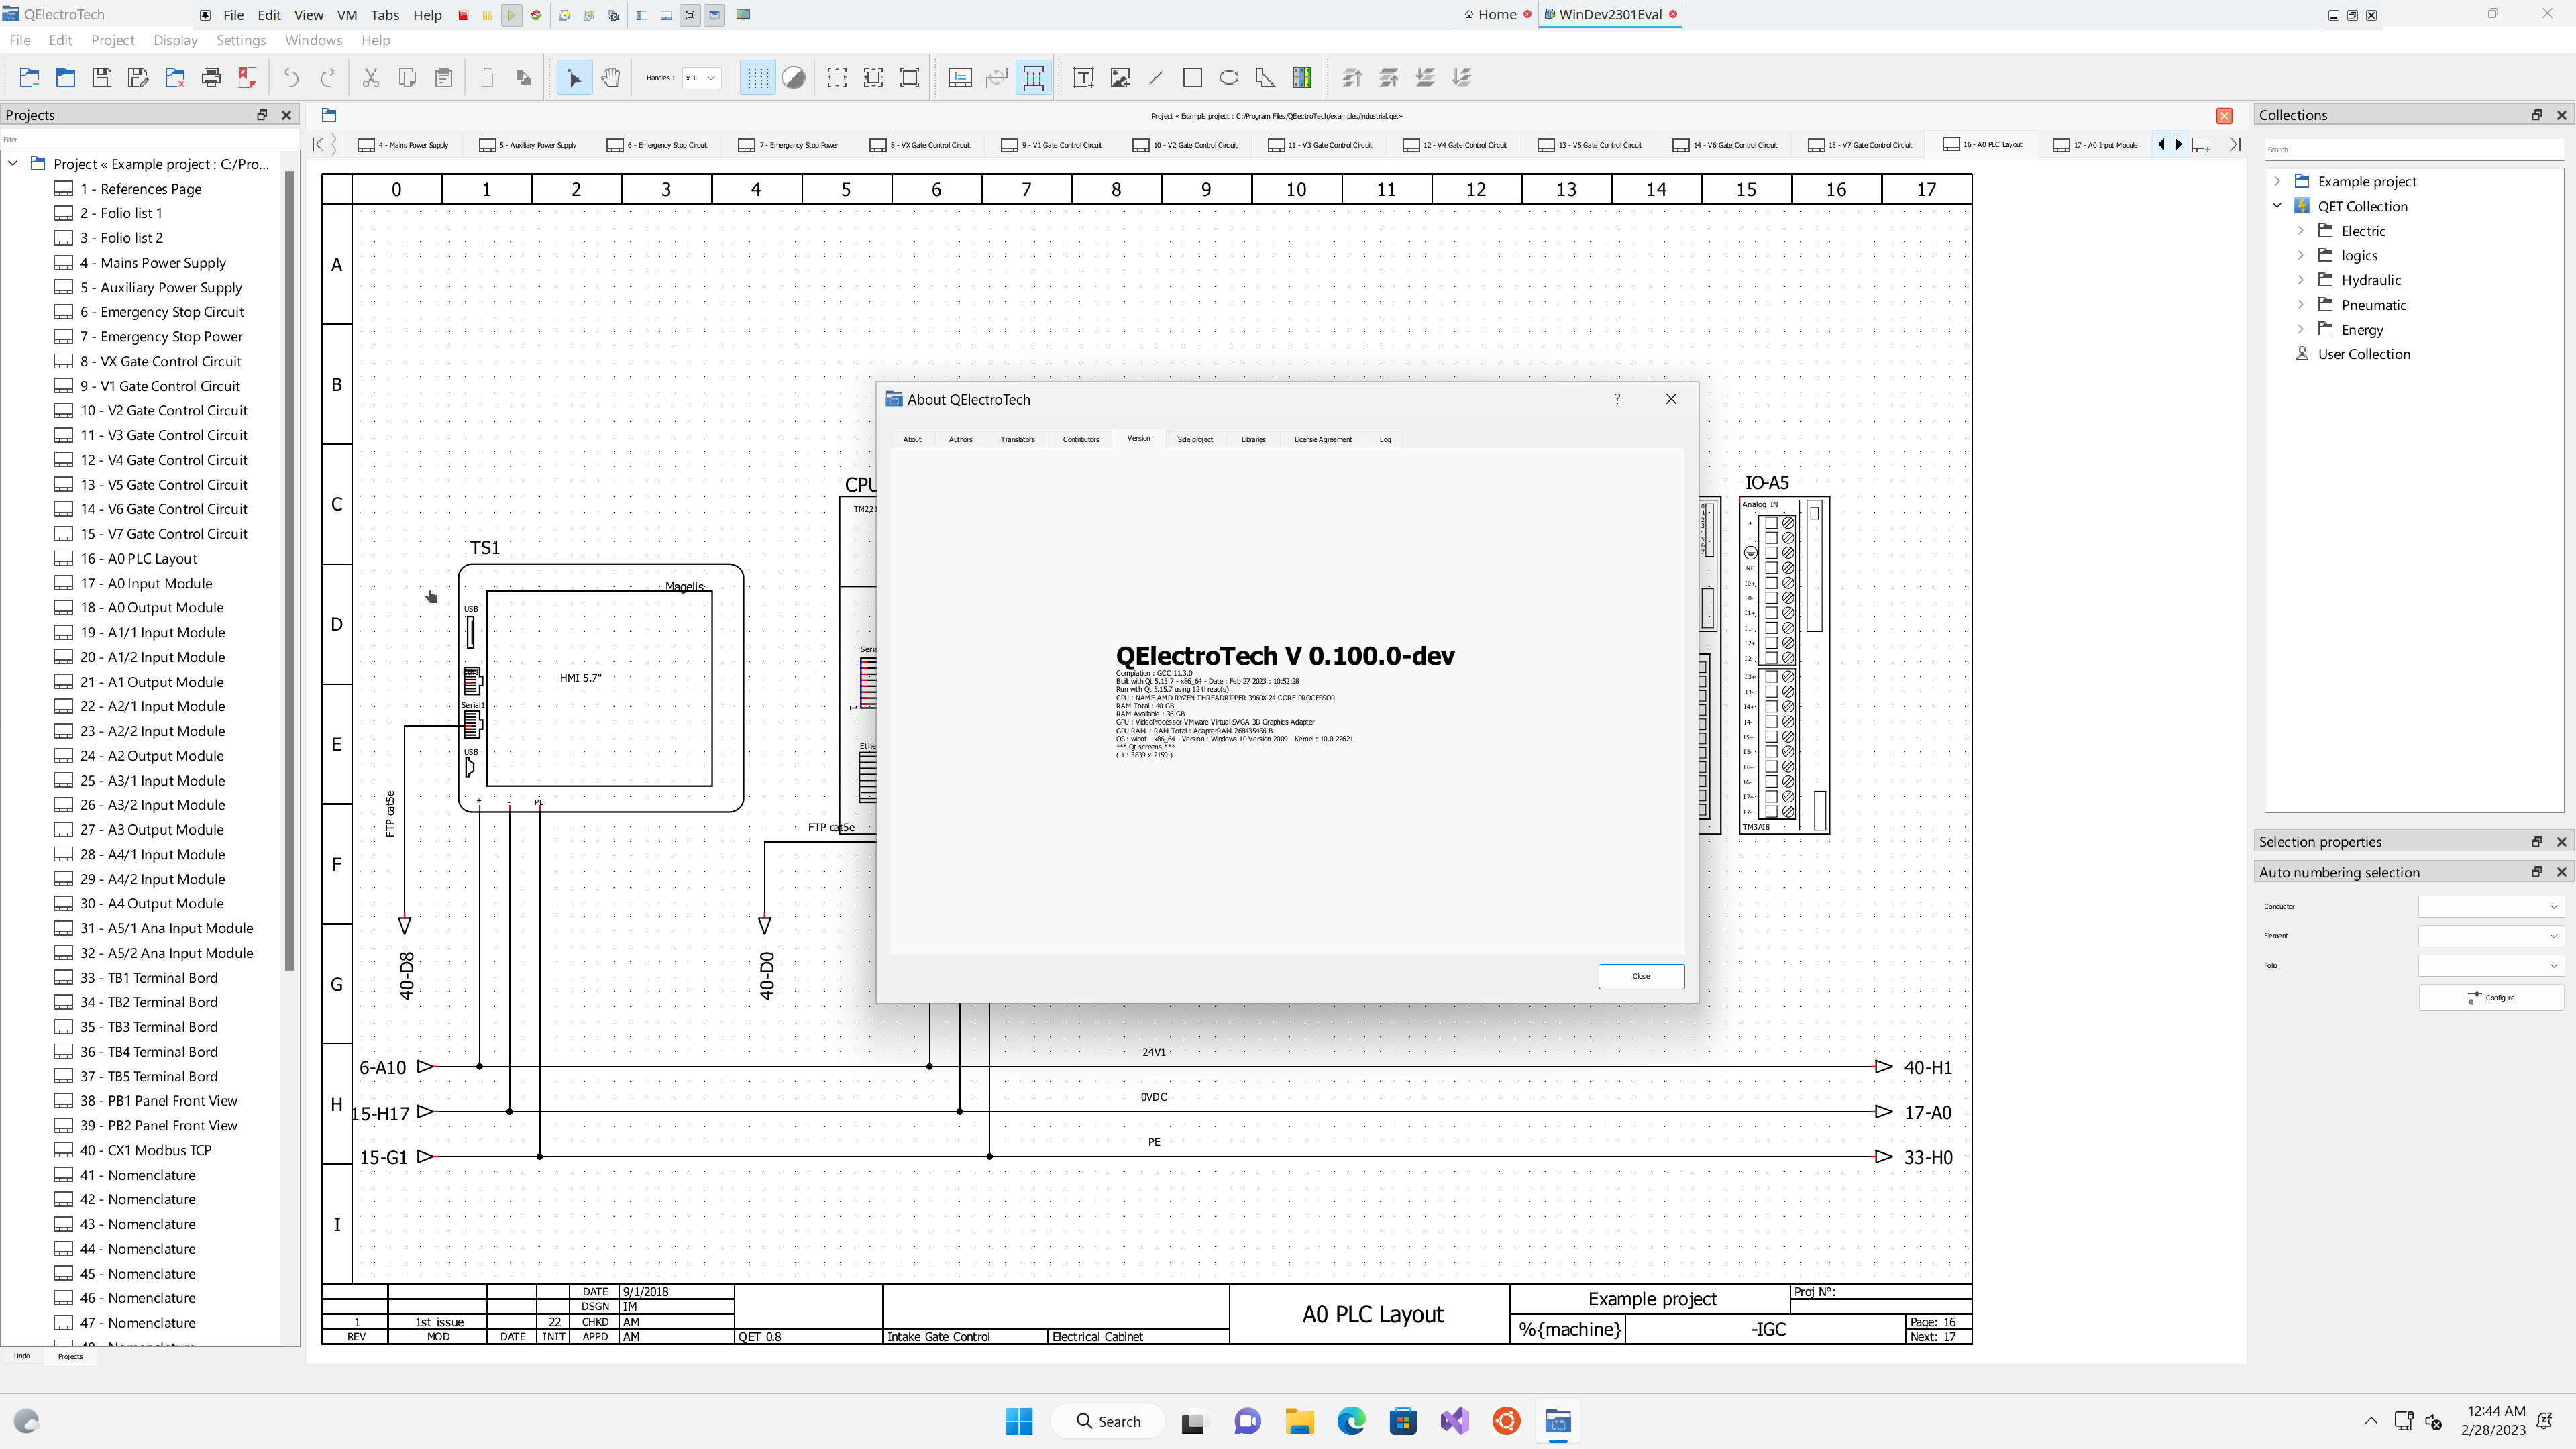Screen dimensions: 2576x1449
Task: Save the project with floppy icon
Action: coord(102,77)
